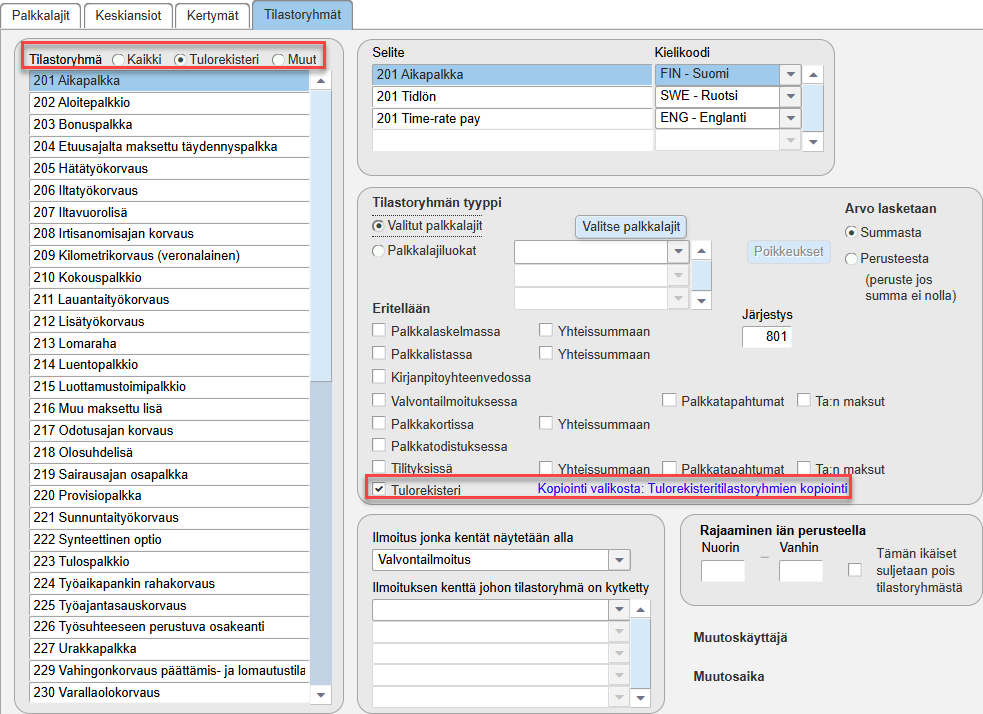Check the Tilityksissä checkbox

coord(379,467)
